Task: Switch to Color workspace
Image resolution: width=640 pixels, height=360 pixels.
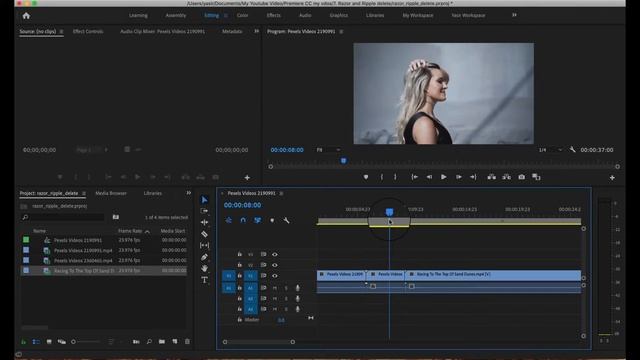Action: (x=242, y=16)
